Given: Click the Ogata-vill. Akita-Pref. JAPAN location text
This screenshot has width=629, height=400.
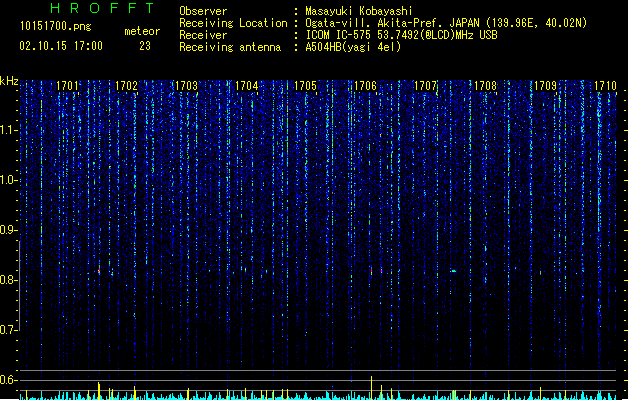Looking at the screenshot, I should coord(446,23).
